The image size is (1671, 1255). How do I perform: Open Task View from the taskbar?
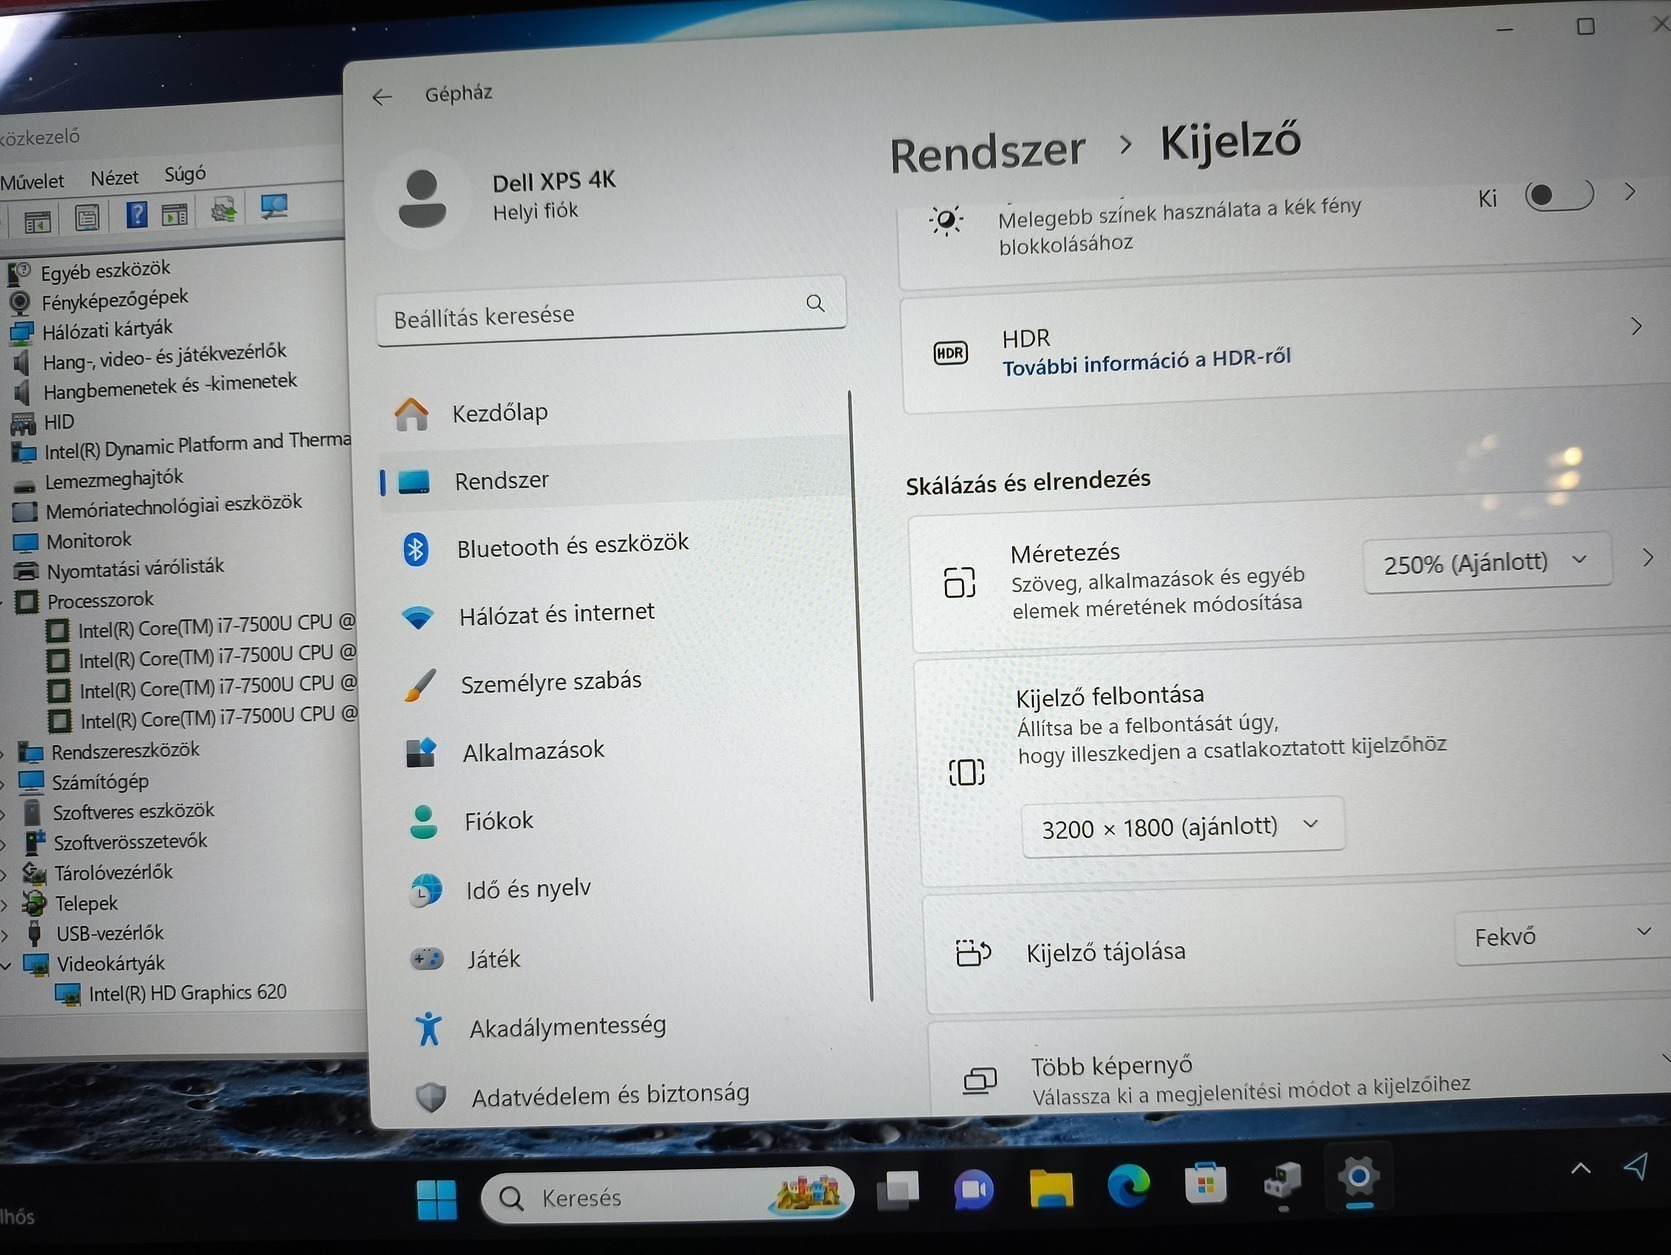tap(898, 1189)
